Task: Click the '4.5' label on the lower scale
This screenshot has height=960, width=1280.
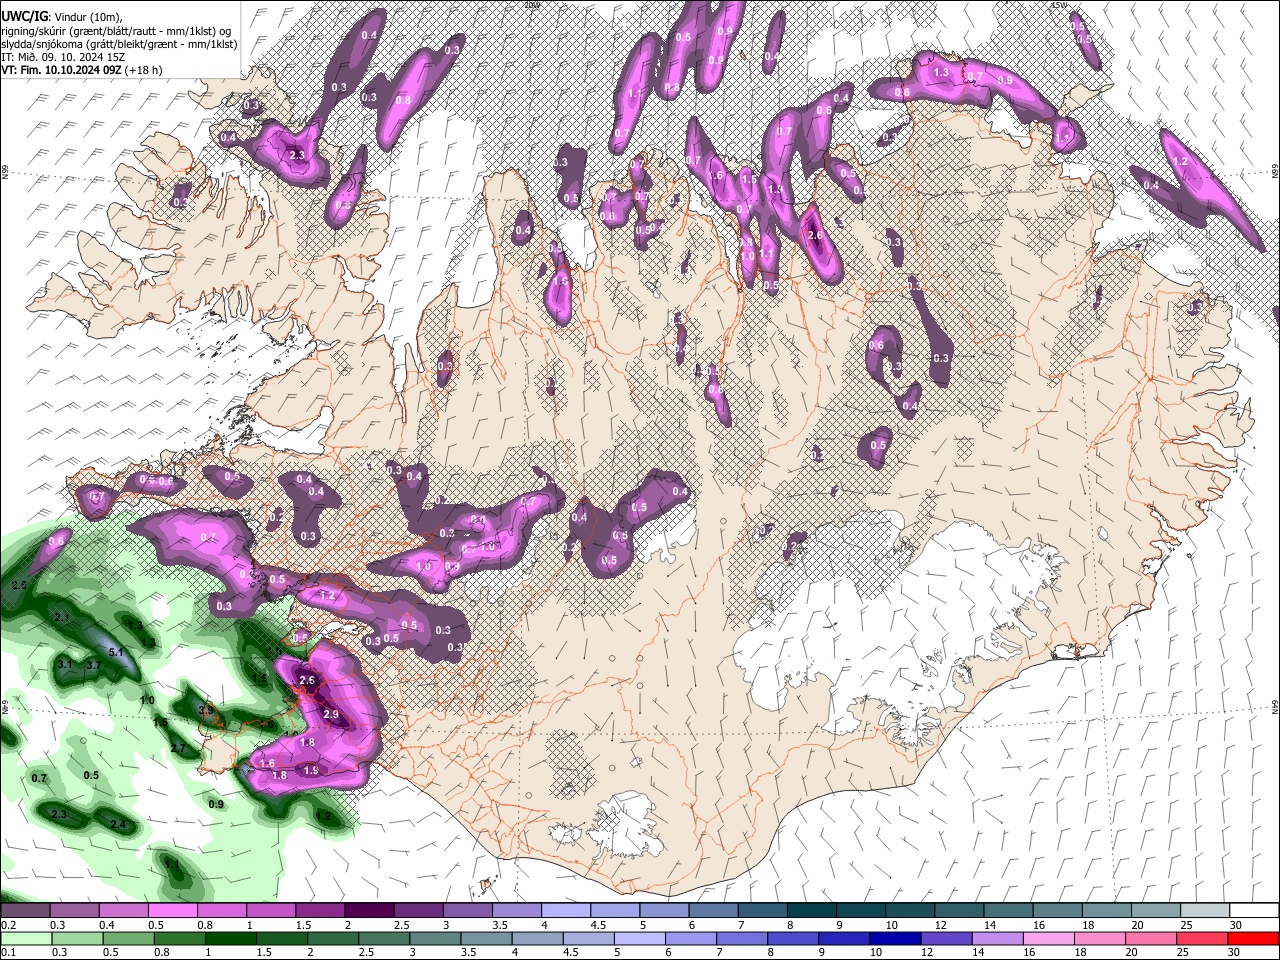Action: [571, 953]
